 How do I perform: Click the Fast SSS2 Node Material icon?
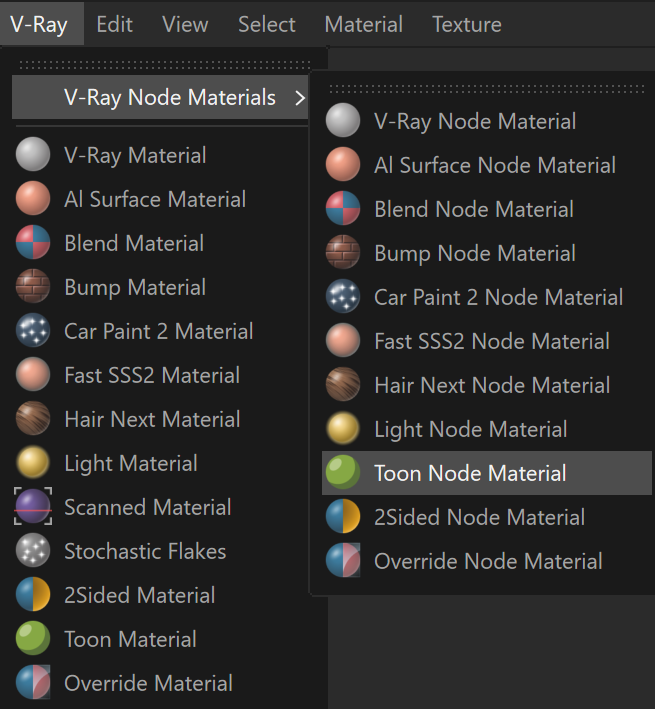coord(343,340)
